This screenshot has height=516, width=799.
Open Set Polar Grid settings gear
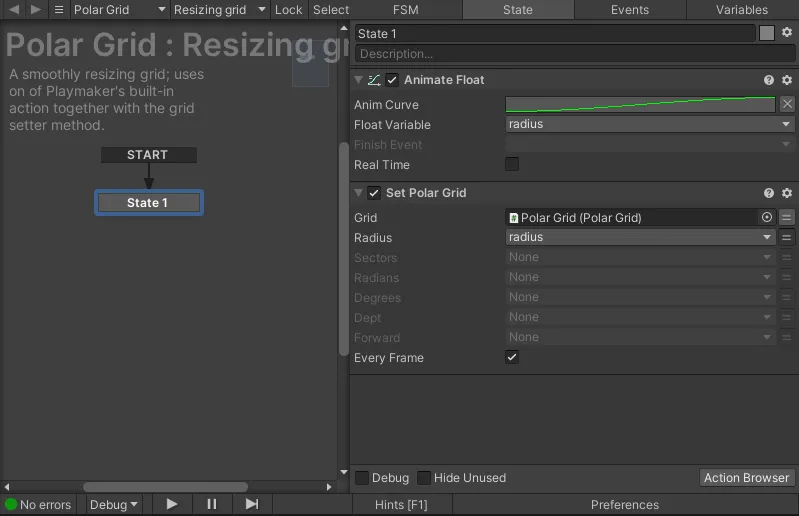point(787,193)
